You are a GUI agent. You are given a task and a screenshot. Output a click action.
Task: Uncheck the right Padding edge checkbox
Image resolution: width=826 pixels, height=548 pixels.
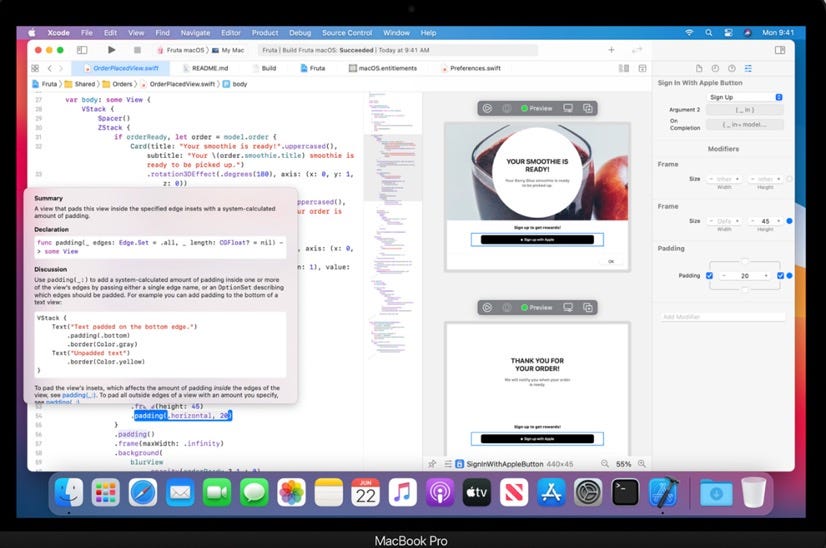click(x=780, y=276)
